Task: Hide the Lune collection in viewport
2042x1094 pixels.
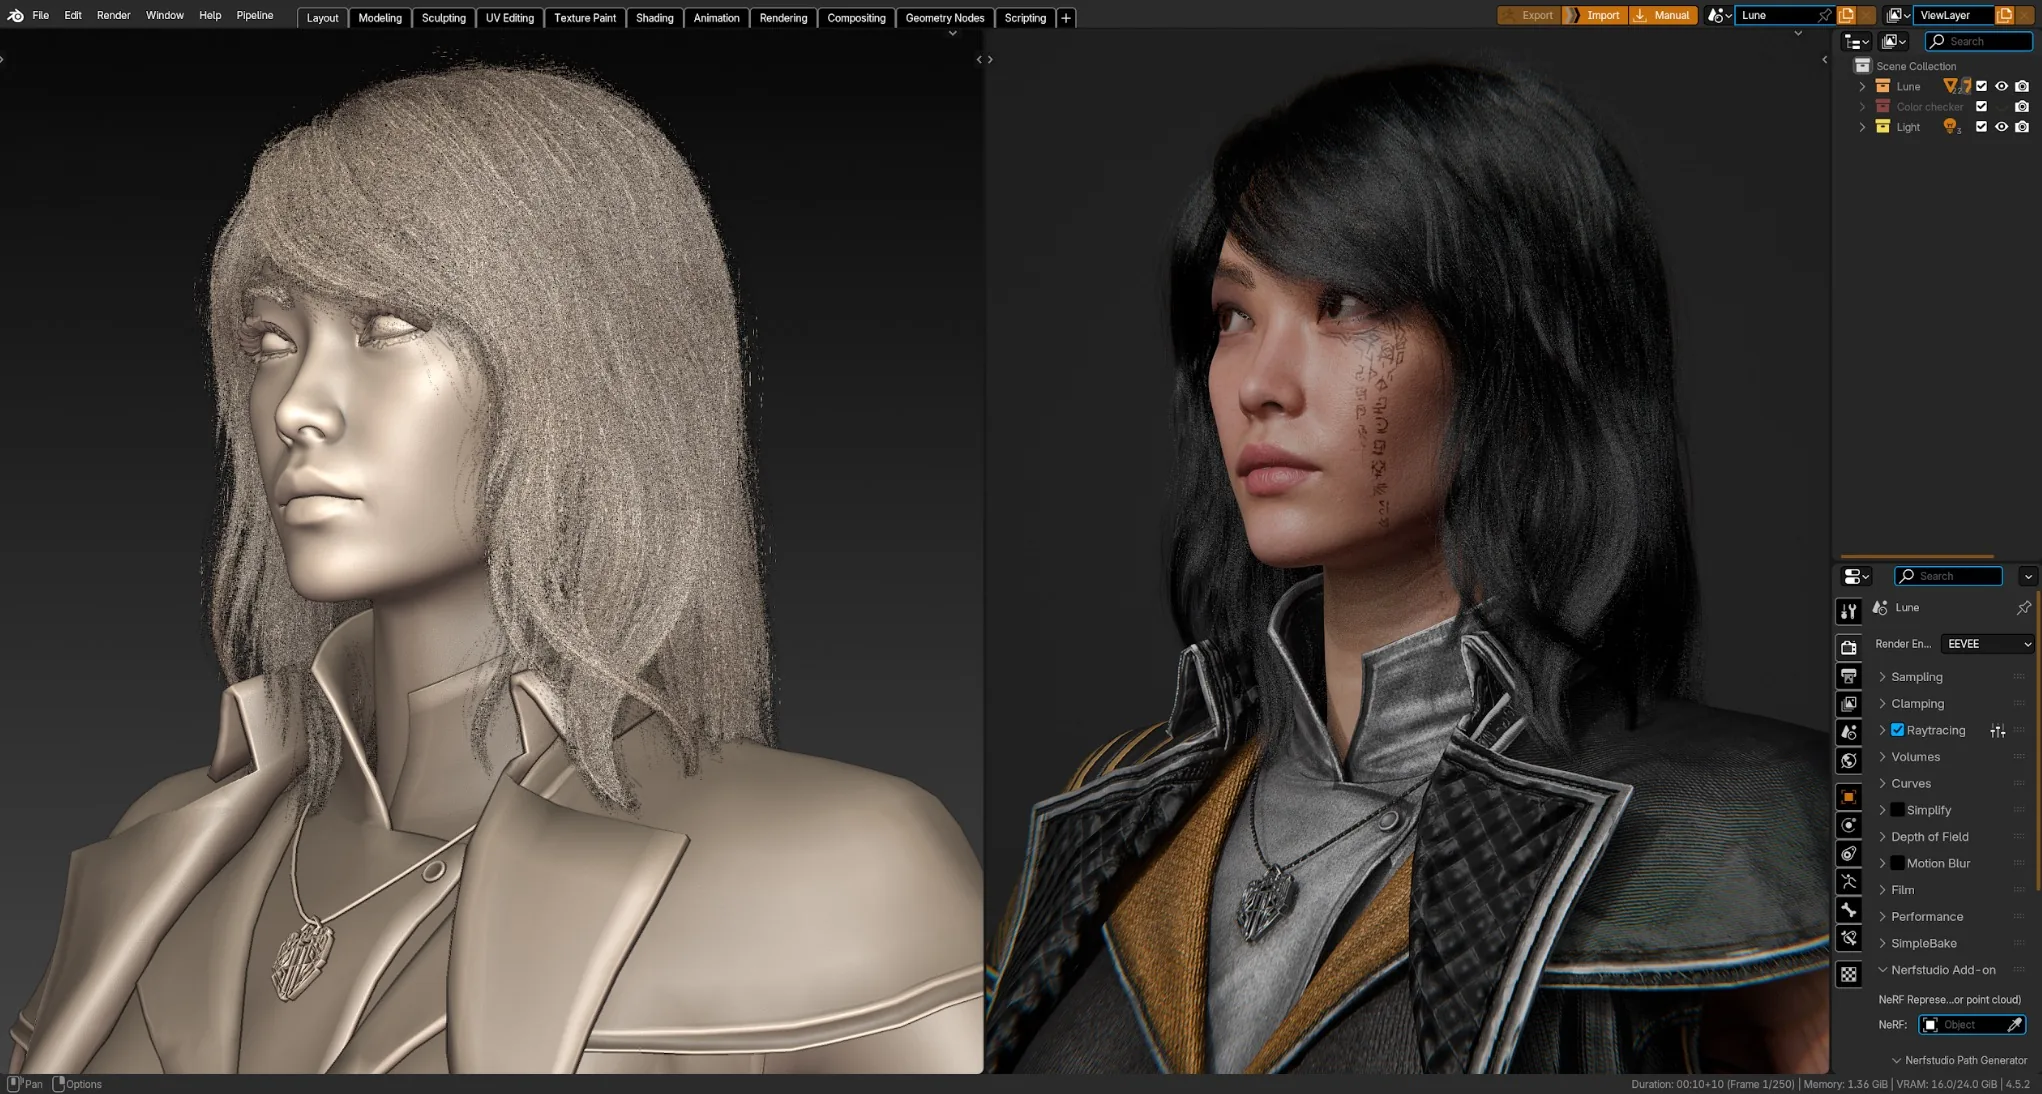Action: 2001,86
